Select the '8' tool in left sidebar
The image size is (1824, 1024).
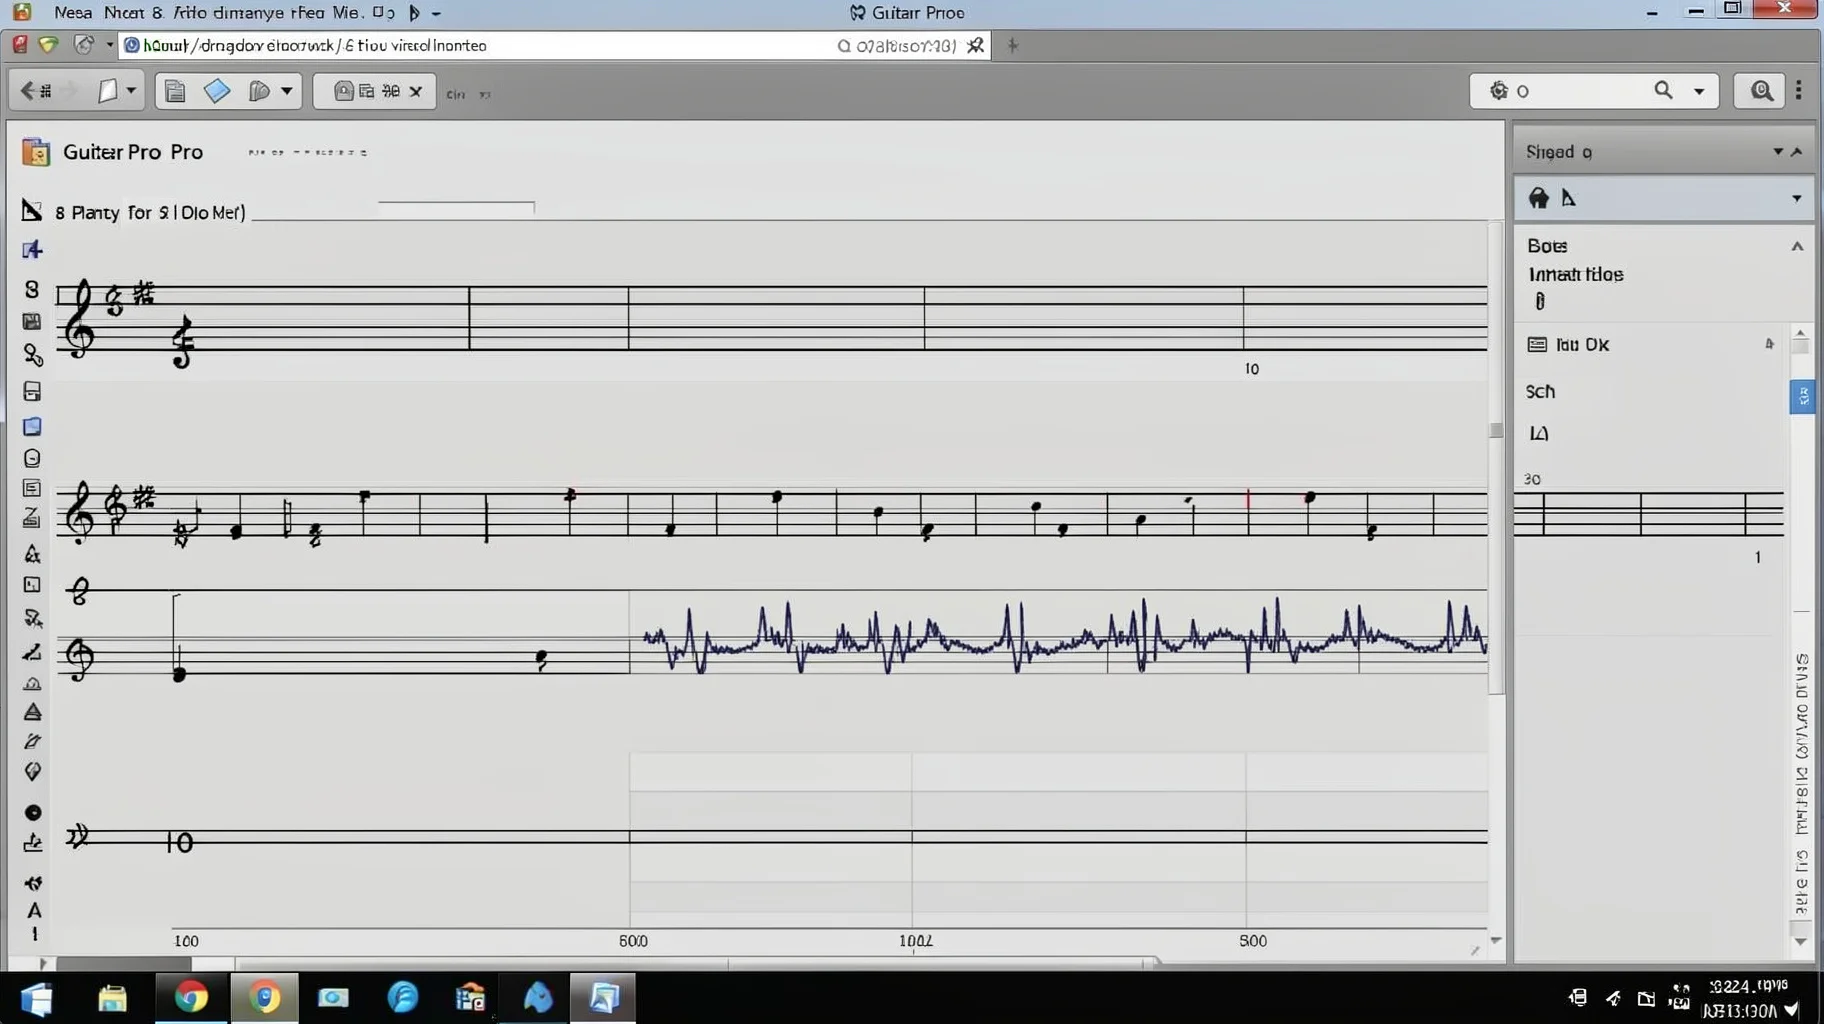tap(32, 289)
